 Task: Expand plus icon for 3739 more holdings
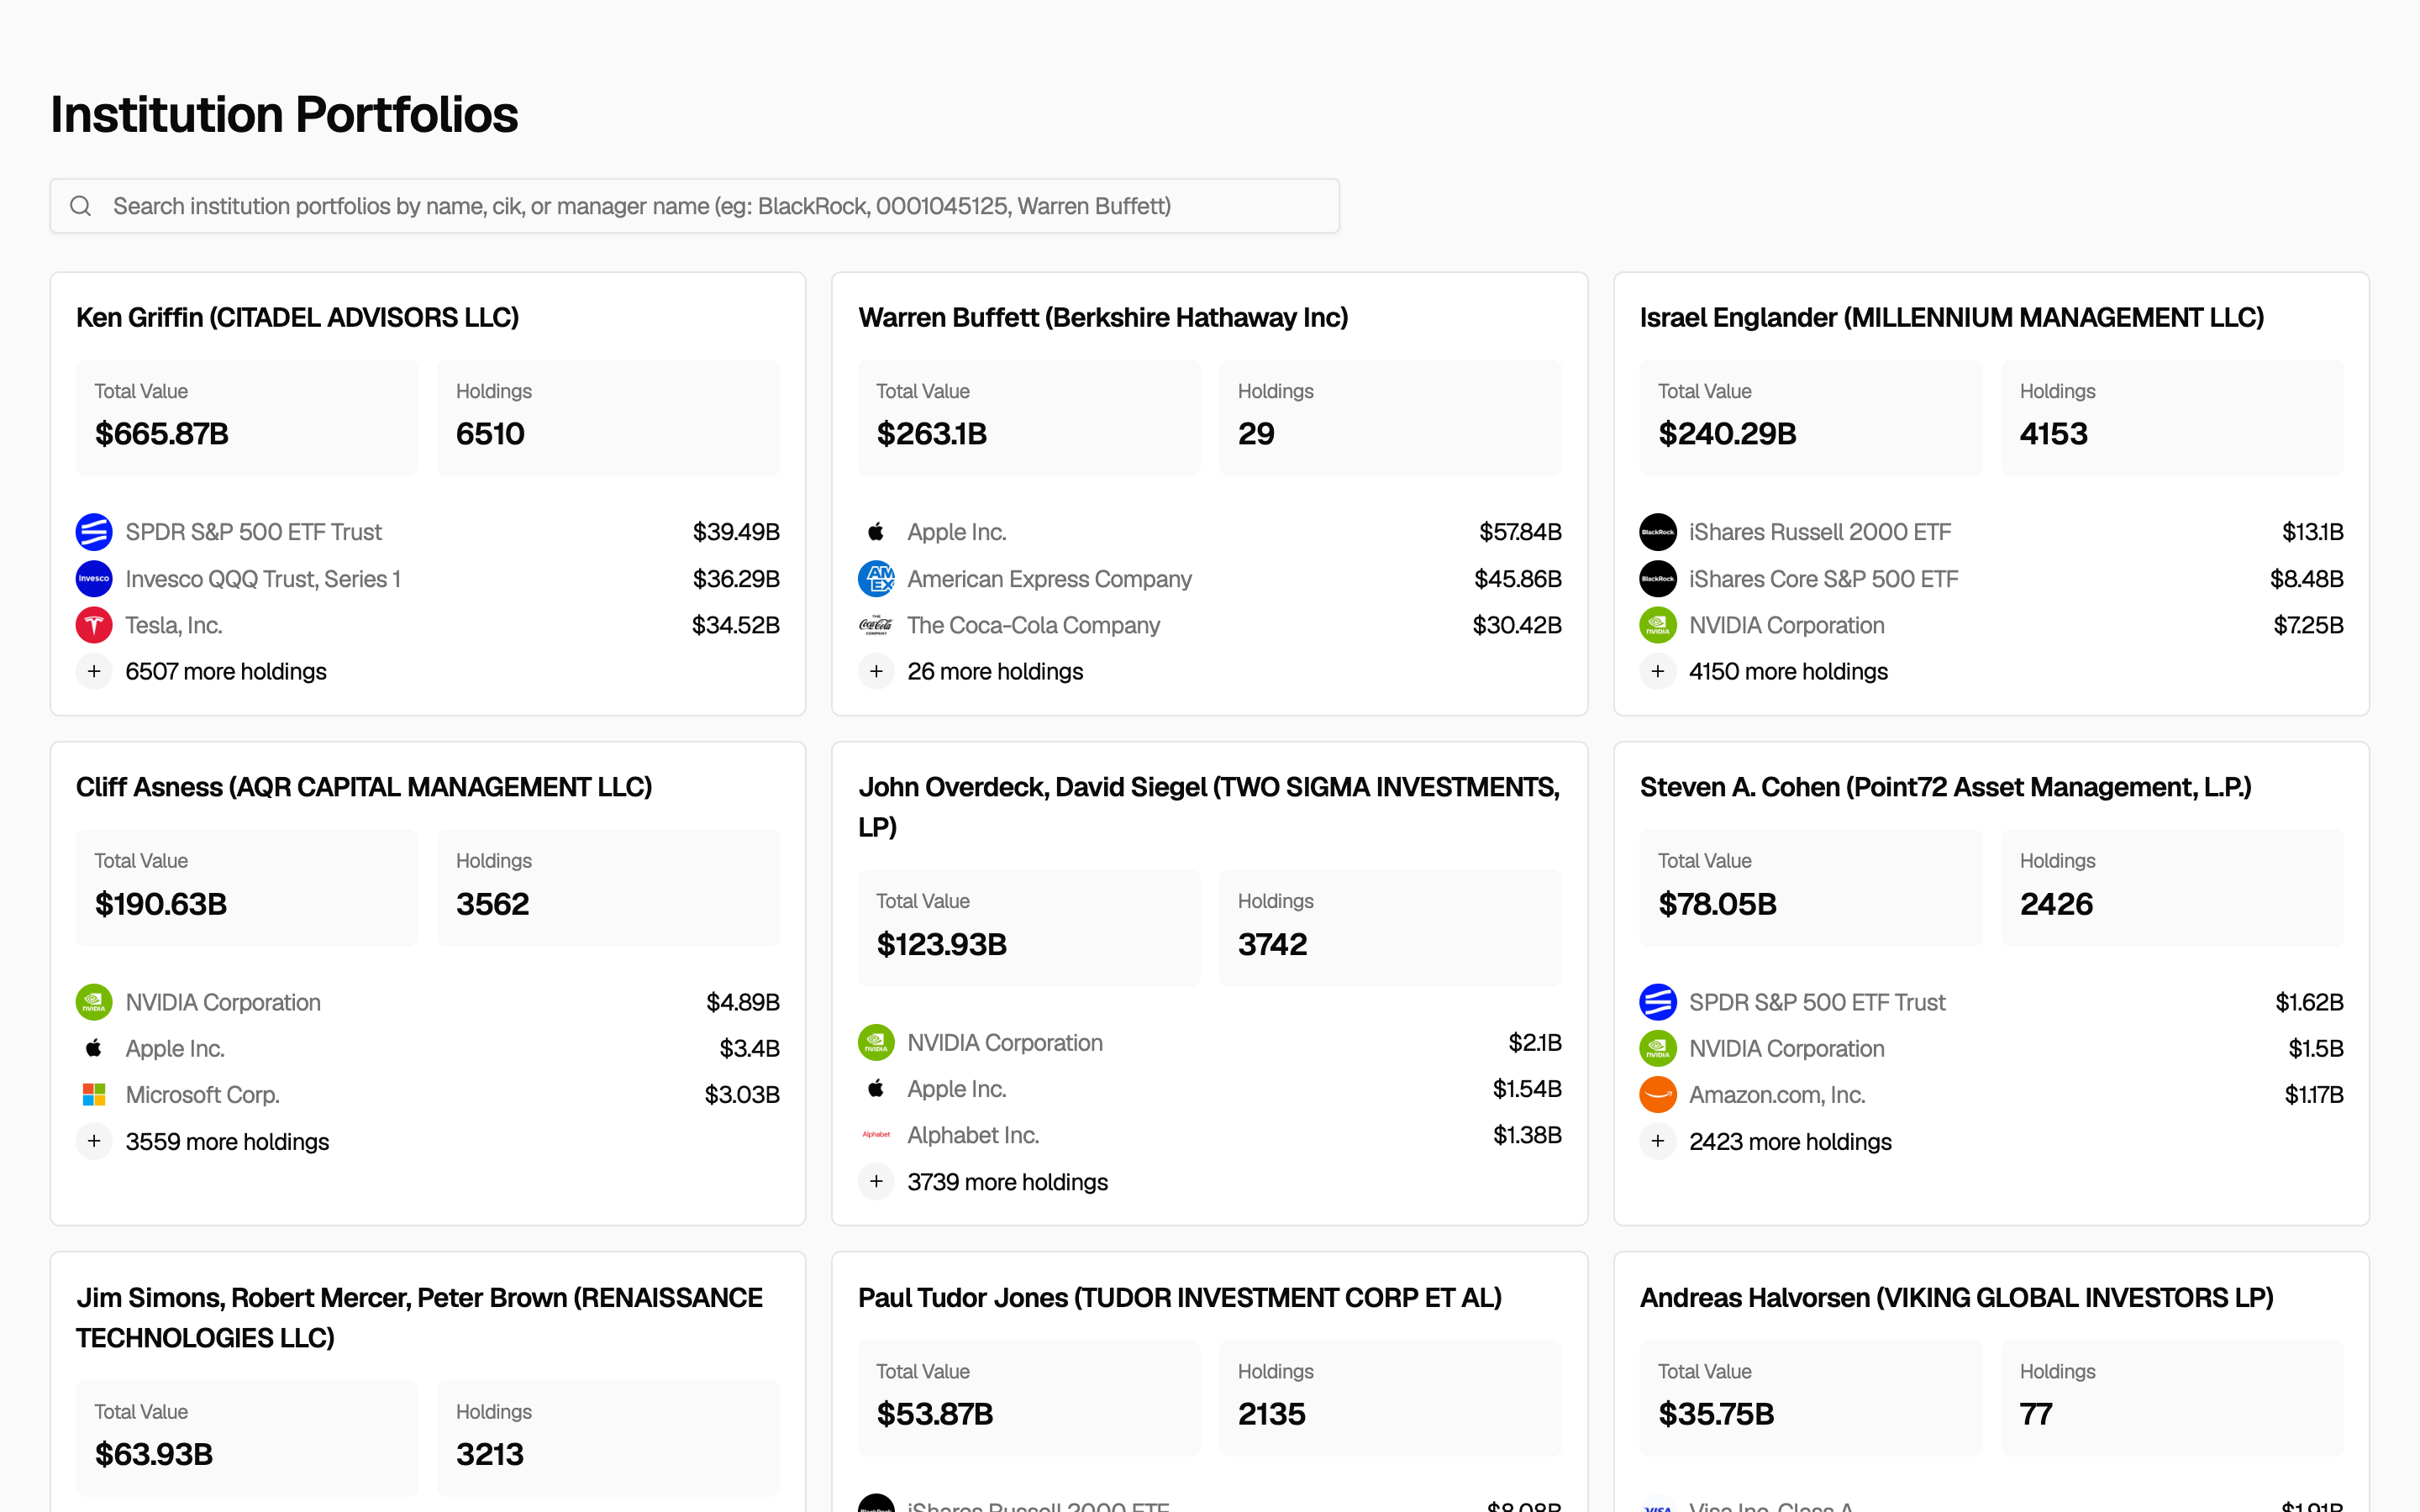(876, 1182)
